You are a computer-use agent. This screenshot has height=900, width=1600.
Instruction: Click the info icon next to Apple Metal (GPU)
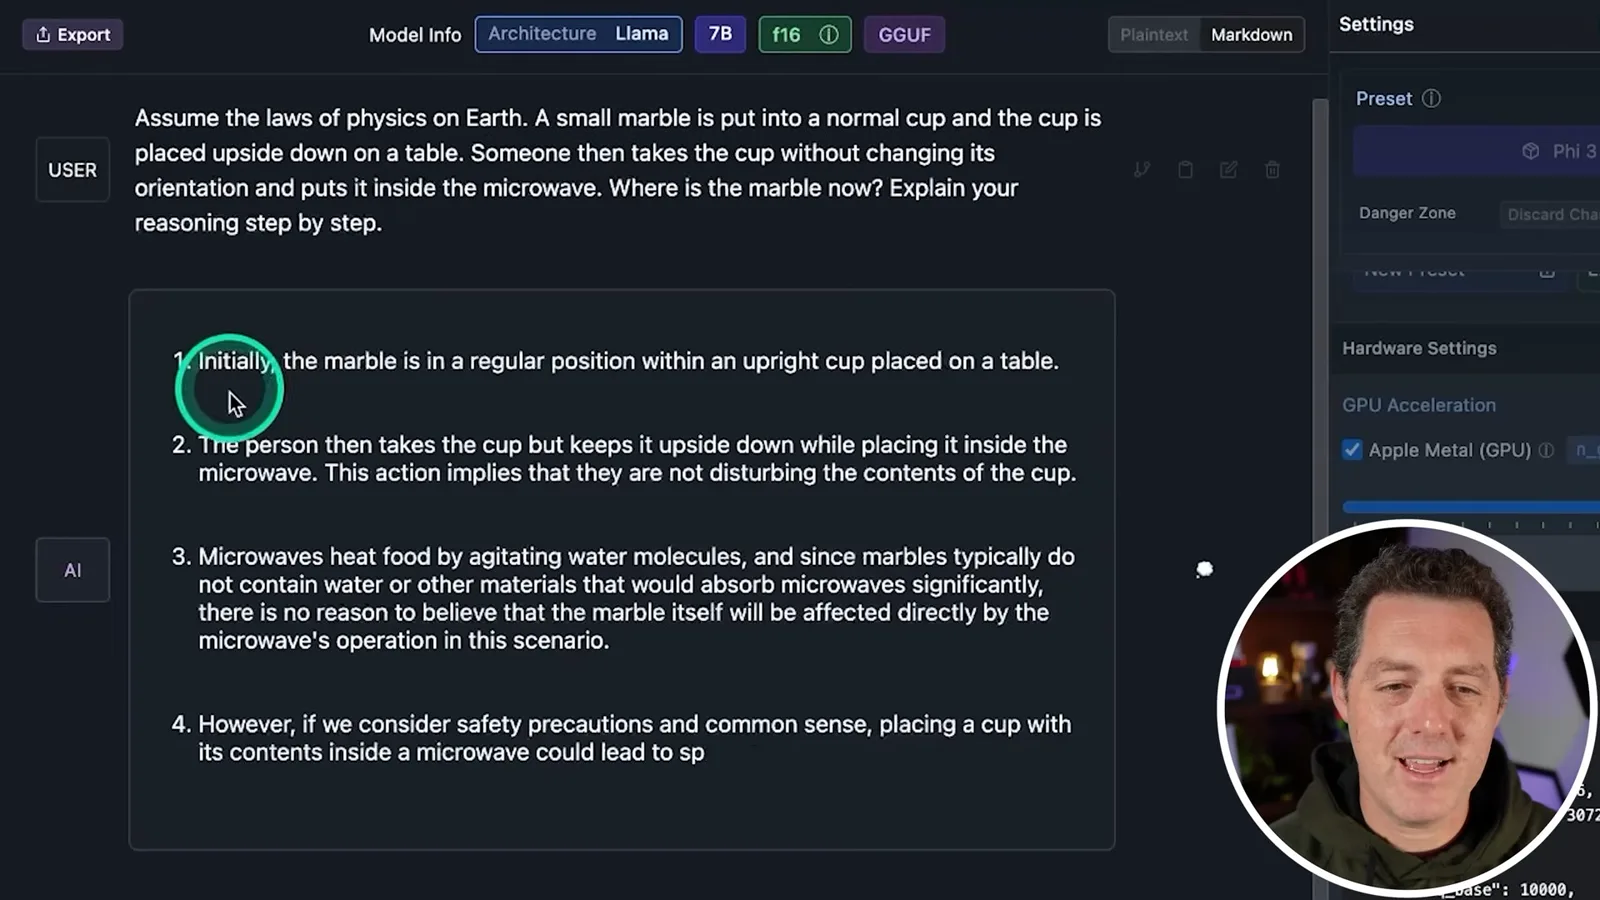1546,450
